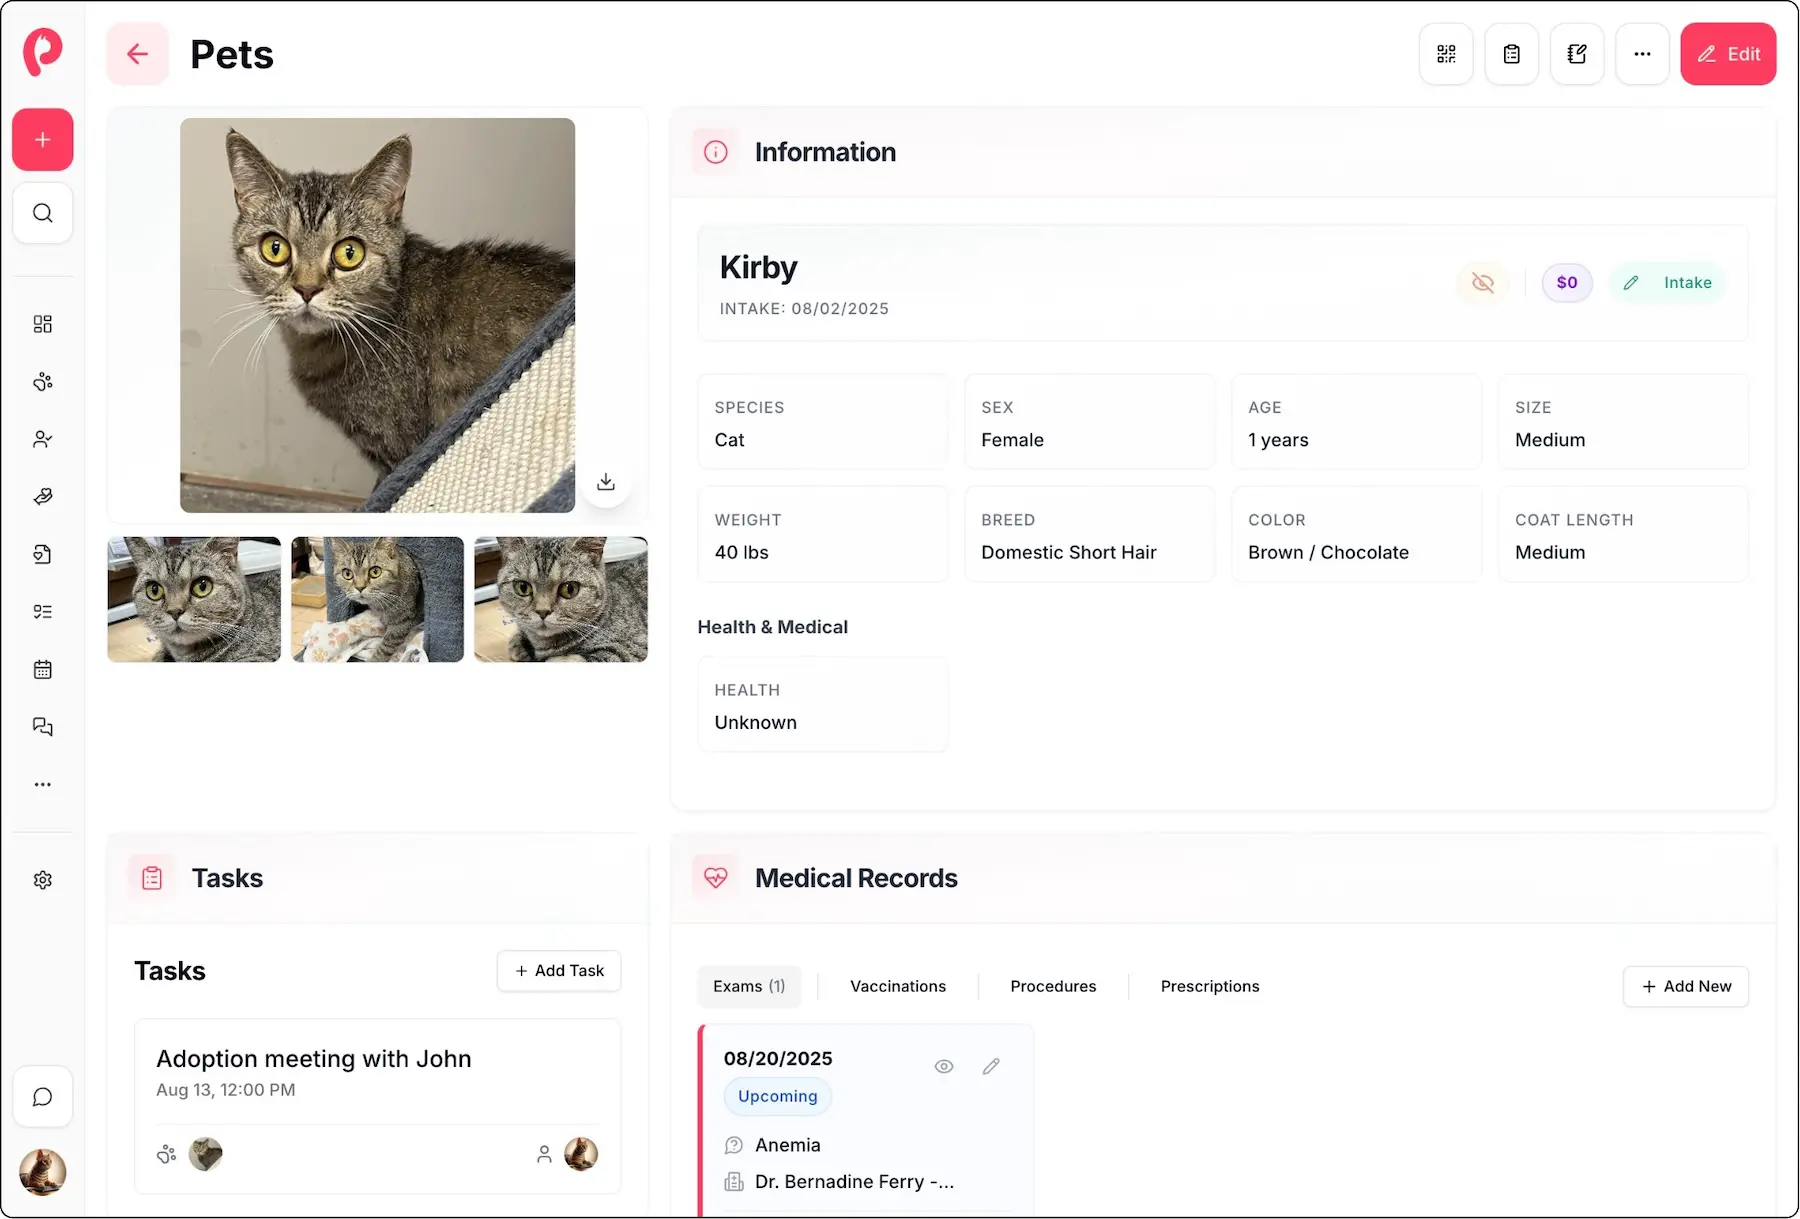The height and width of the screenshot is (1219, 1800).
Task: Click the note edit icon in header
Action: [1577, 54]
